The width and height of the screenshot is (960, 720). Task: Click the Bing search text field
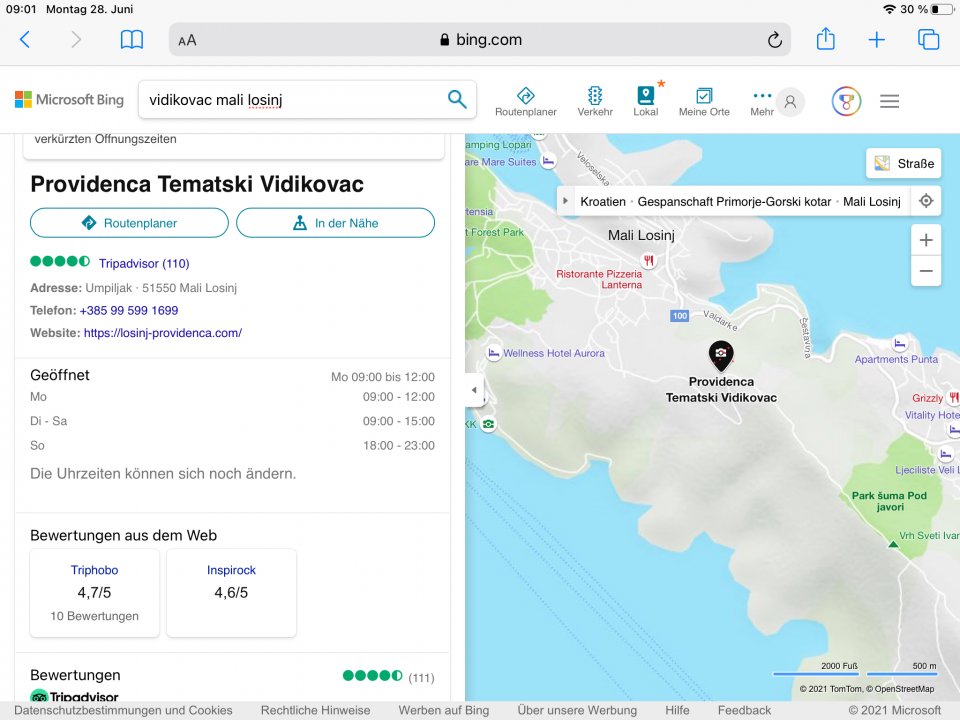[290, 99]
